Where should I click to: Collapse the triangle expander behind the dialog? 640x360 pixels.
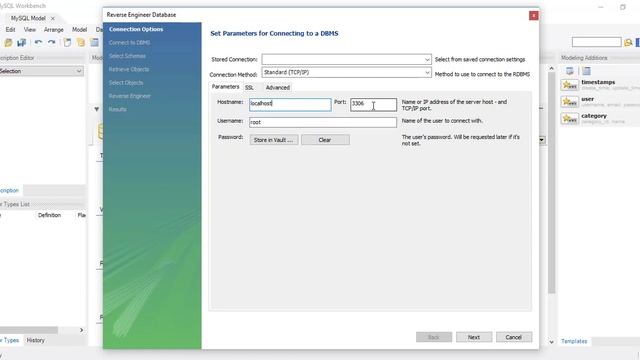97,109
